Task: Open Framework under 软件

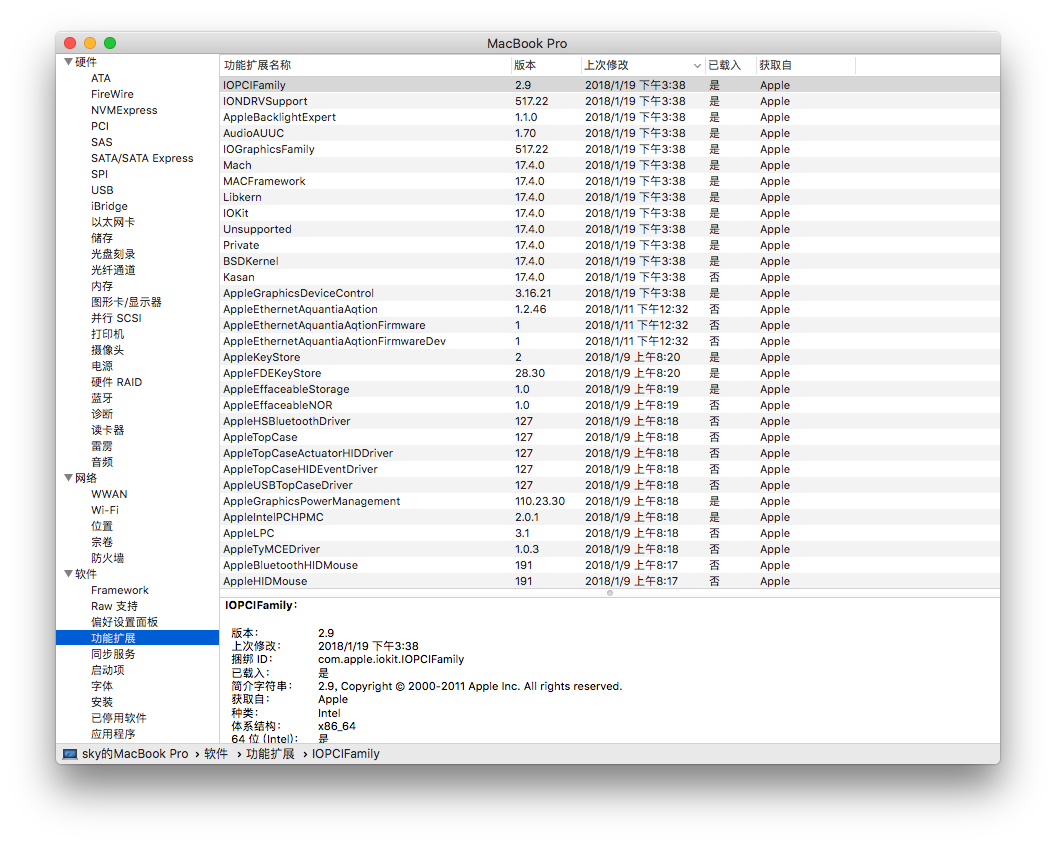Action: tap(120, 590)
